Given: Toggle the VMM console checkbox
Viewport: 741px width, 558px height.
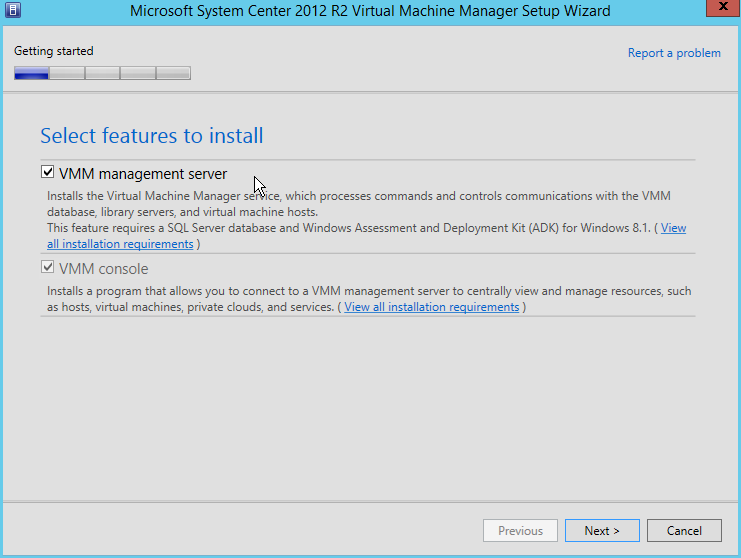Looking at the screenshot, I should tap(47, 267).
